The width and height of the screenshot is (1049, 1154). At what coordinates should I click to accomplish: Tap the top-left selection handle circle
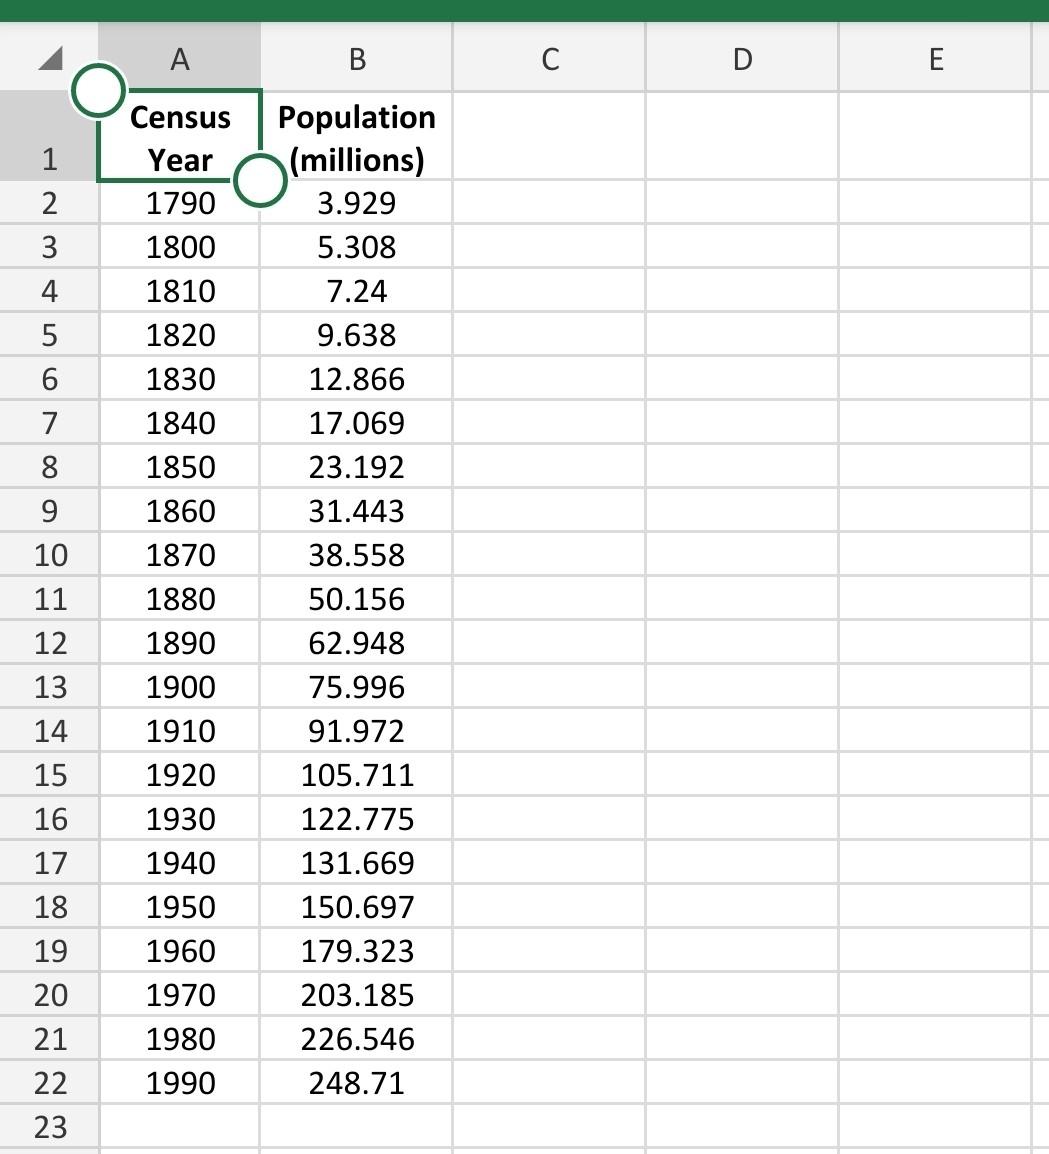[x=98, y=91]
